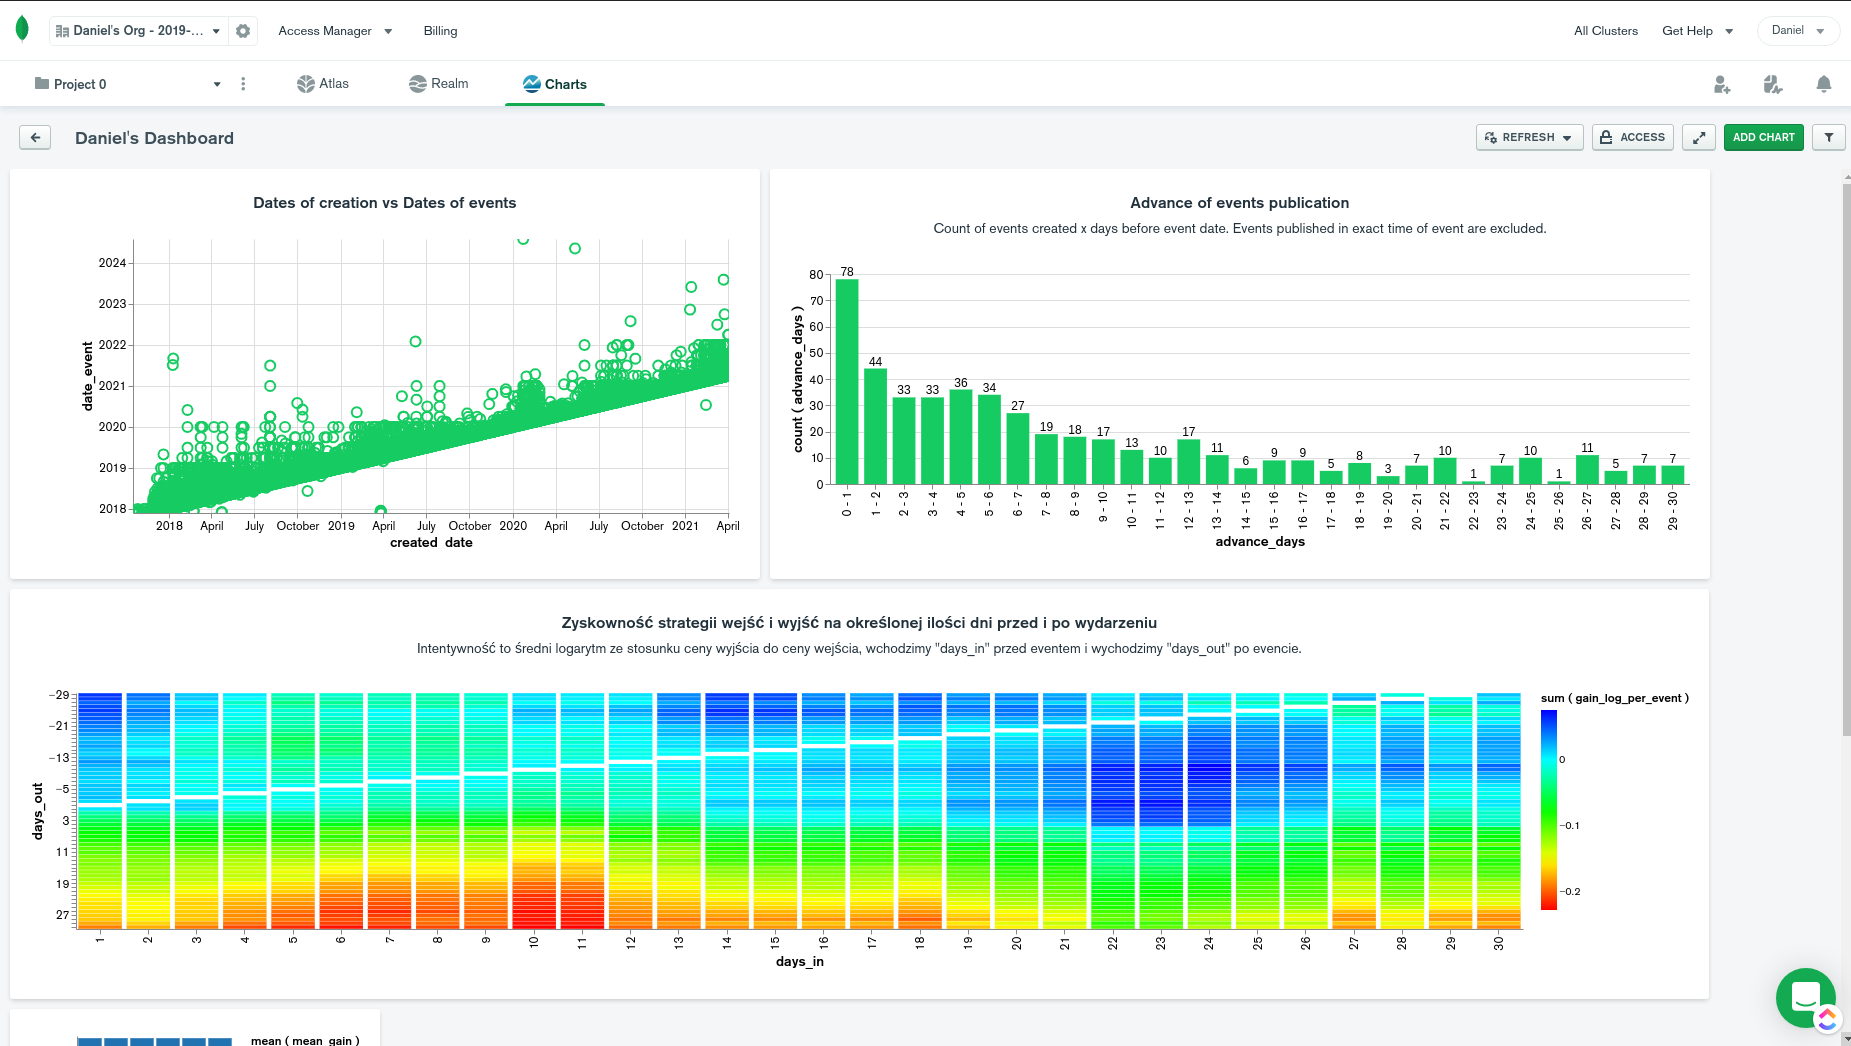1851x1046 pixels.
Task: Open the Daniel user account menu
Action: point(1797,31)
